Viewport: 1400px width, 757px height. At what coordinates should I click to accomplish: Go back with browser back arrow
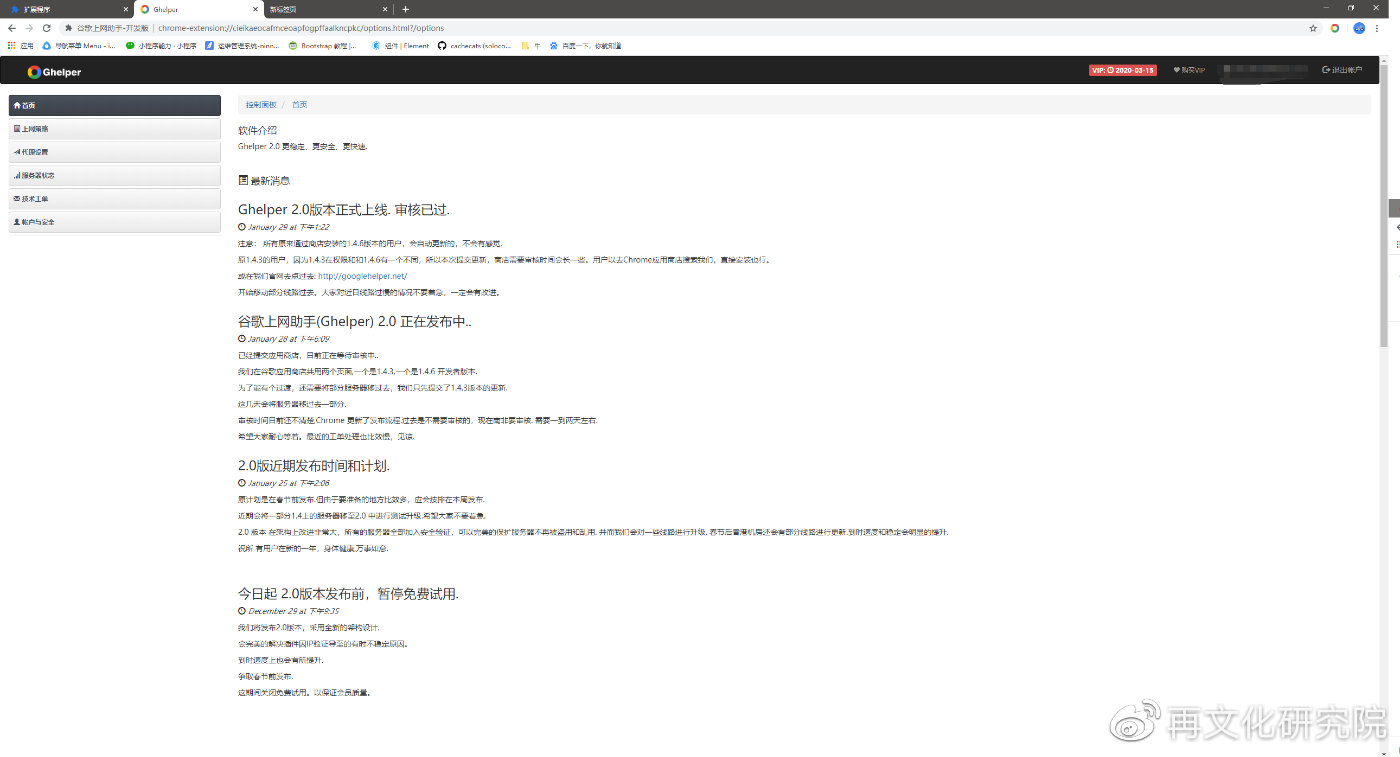[x=11, y=28]
